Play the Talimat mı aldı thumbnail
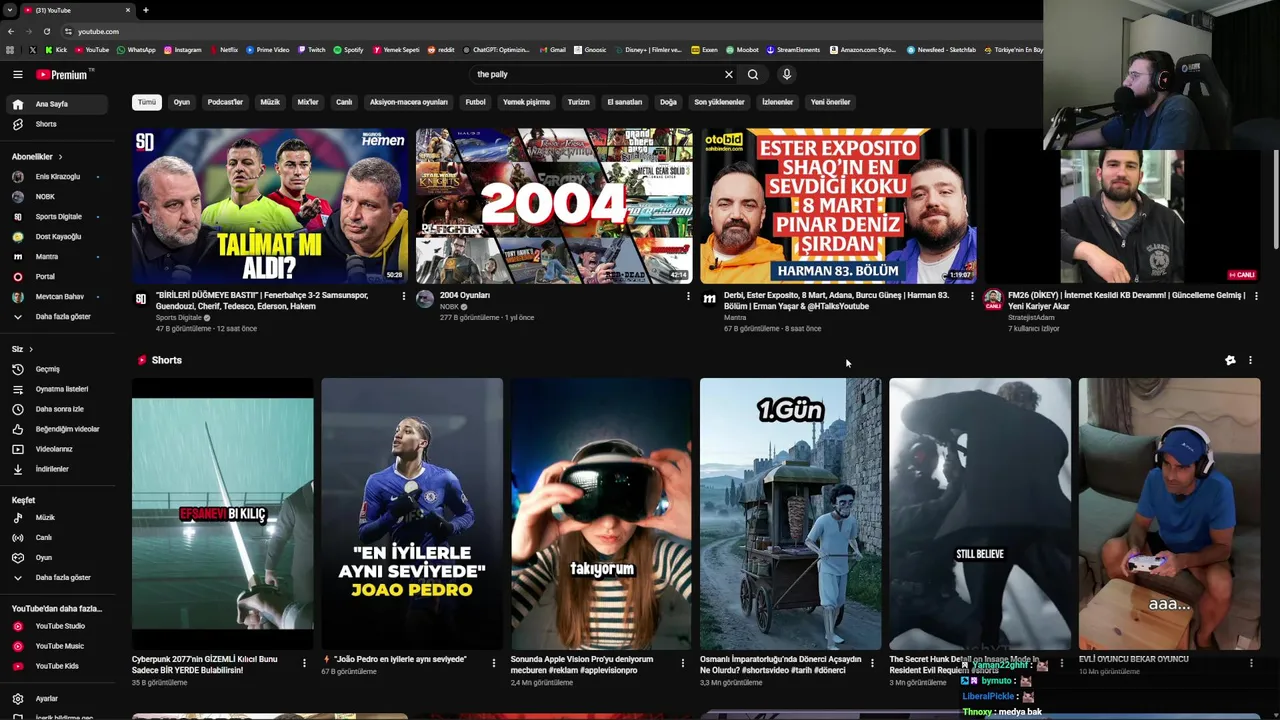The image size is (1280, 720). [x=270, y=206]
